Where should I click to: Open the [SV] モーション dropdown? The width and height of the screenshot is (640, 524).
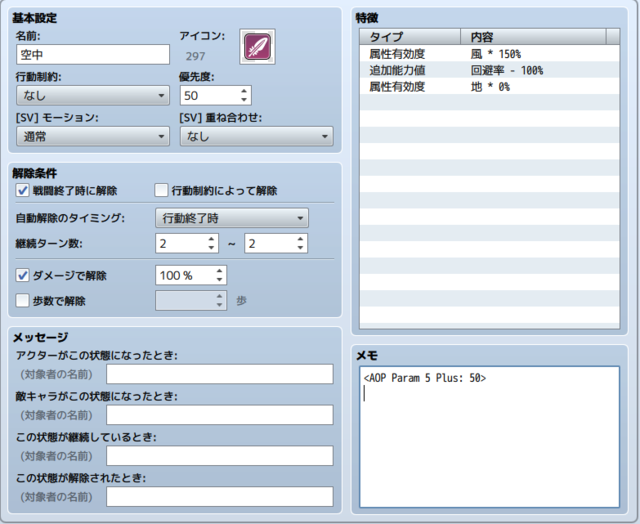93,136
